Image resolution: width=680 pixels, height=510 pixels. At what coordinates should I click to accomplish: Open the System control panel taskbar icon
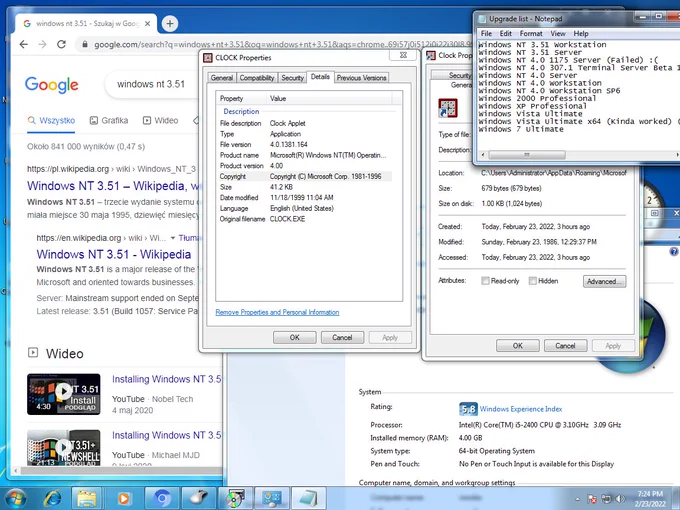pos(272,498)
